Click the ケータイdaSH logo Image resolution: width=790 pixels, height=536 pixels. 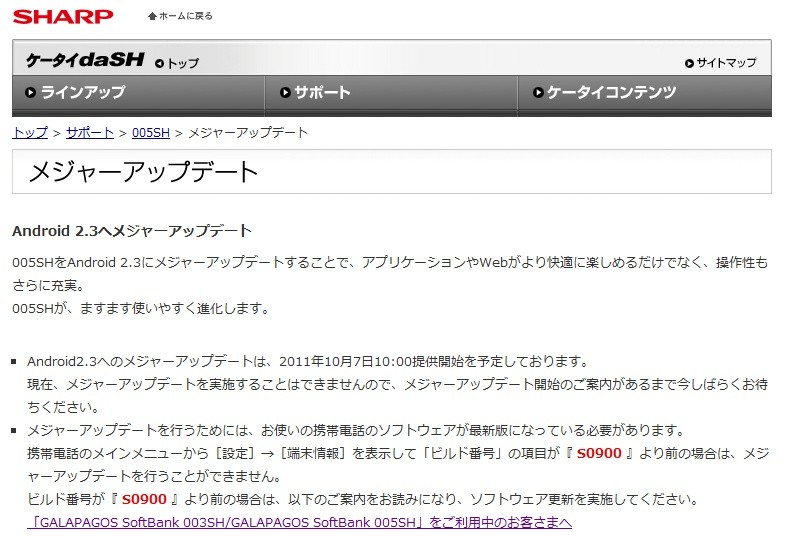[85, 60]
